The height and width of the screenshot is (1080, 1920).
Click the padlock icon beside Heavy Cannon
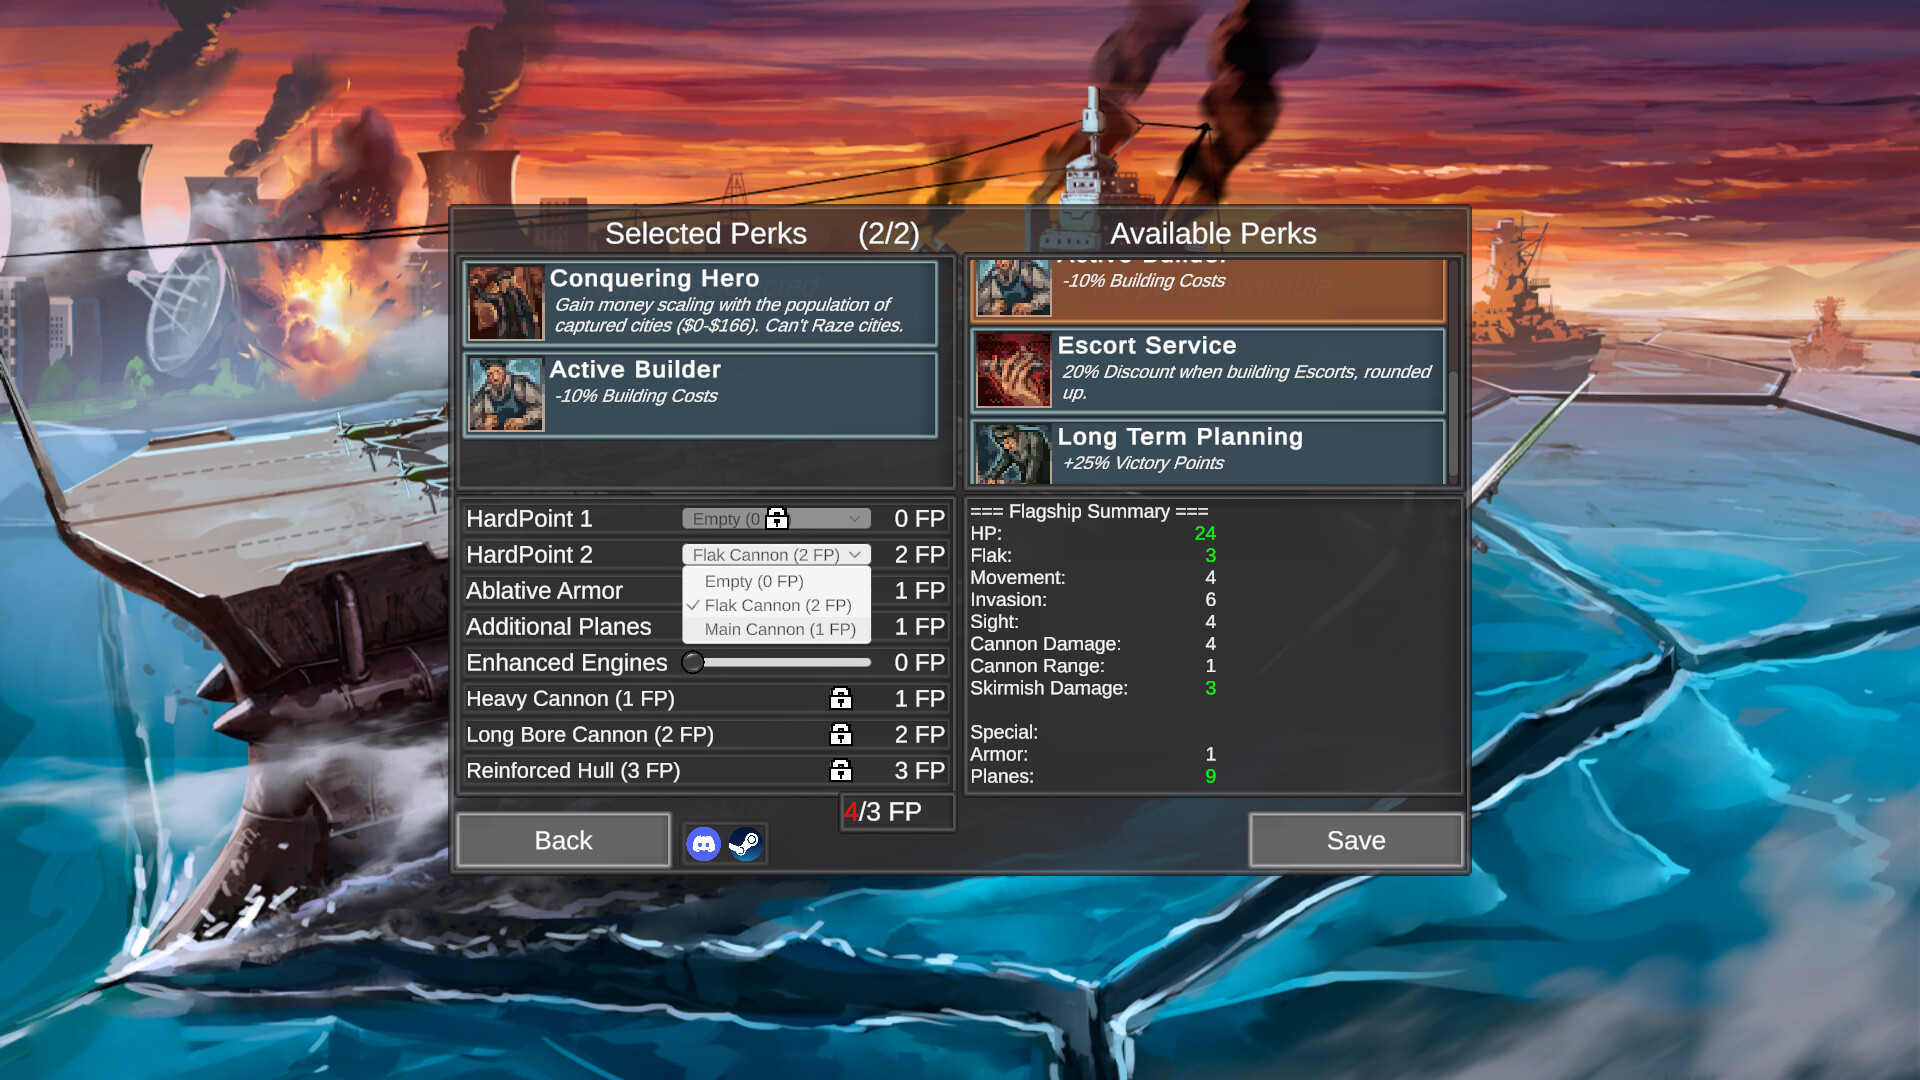pos(841,698)
